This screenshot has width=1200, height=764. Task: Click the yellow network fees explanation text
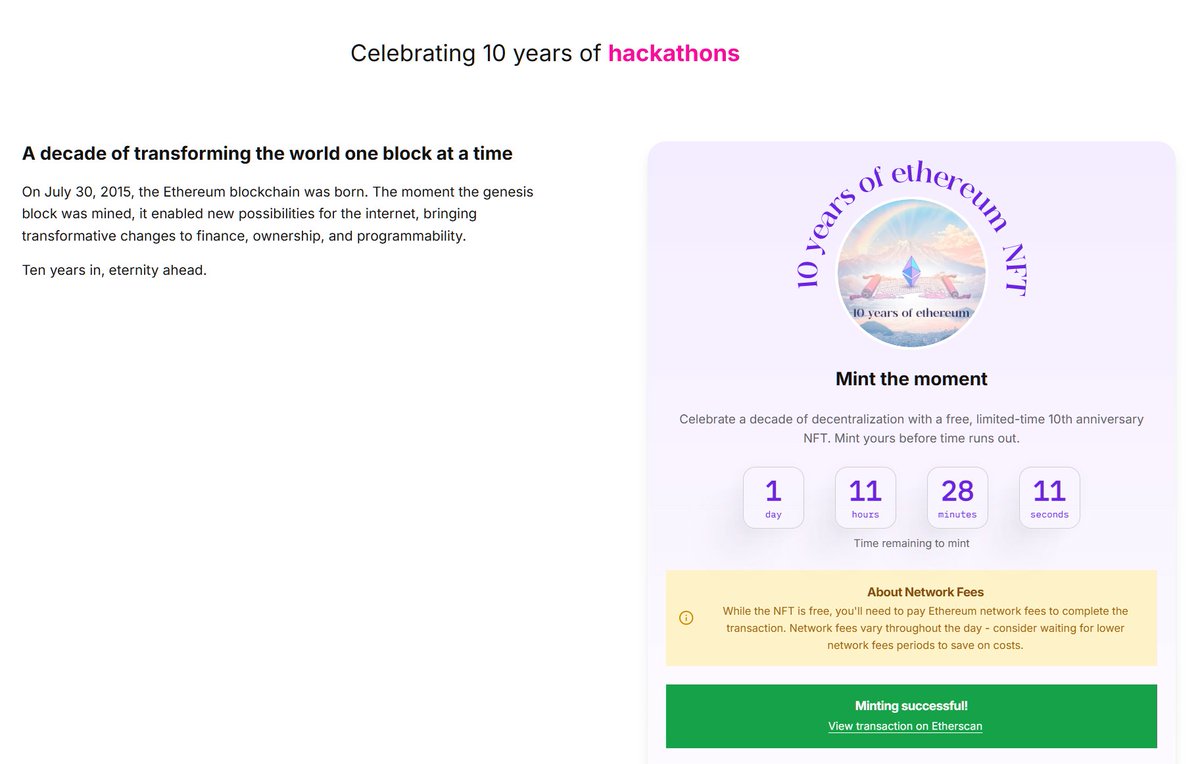tap(925, 628)
